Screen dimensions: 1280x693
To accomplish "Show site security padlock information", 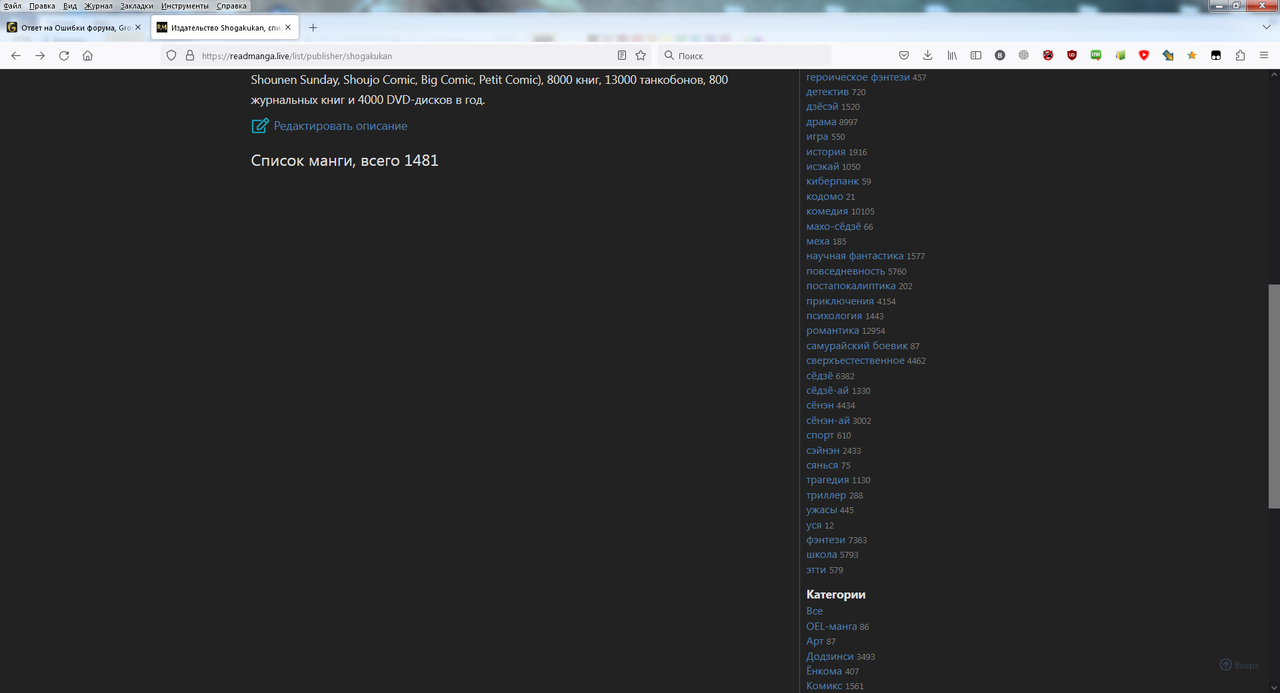I will click(189, 56).
